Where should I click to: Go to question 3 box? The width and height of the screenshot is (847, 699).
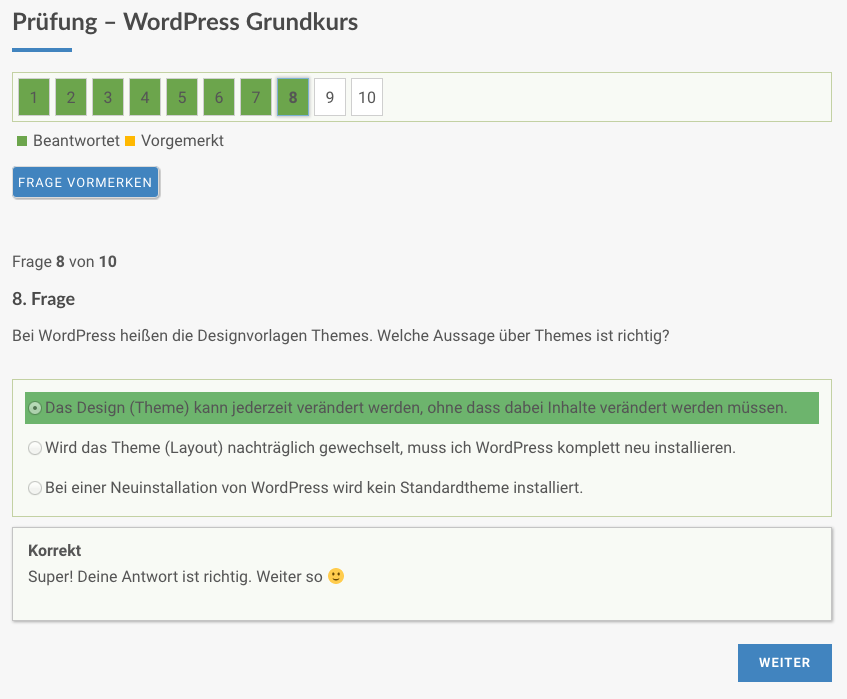tap(108, 97)
